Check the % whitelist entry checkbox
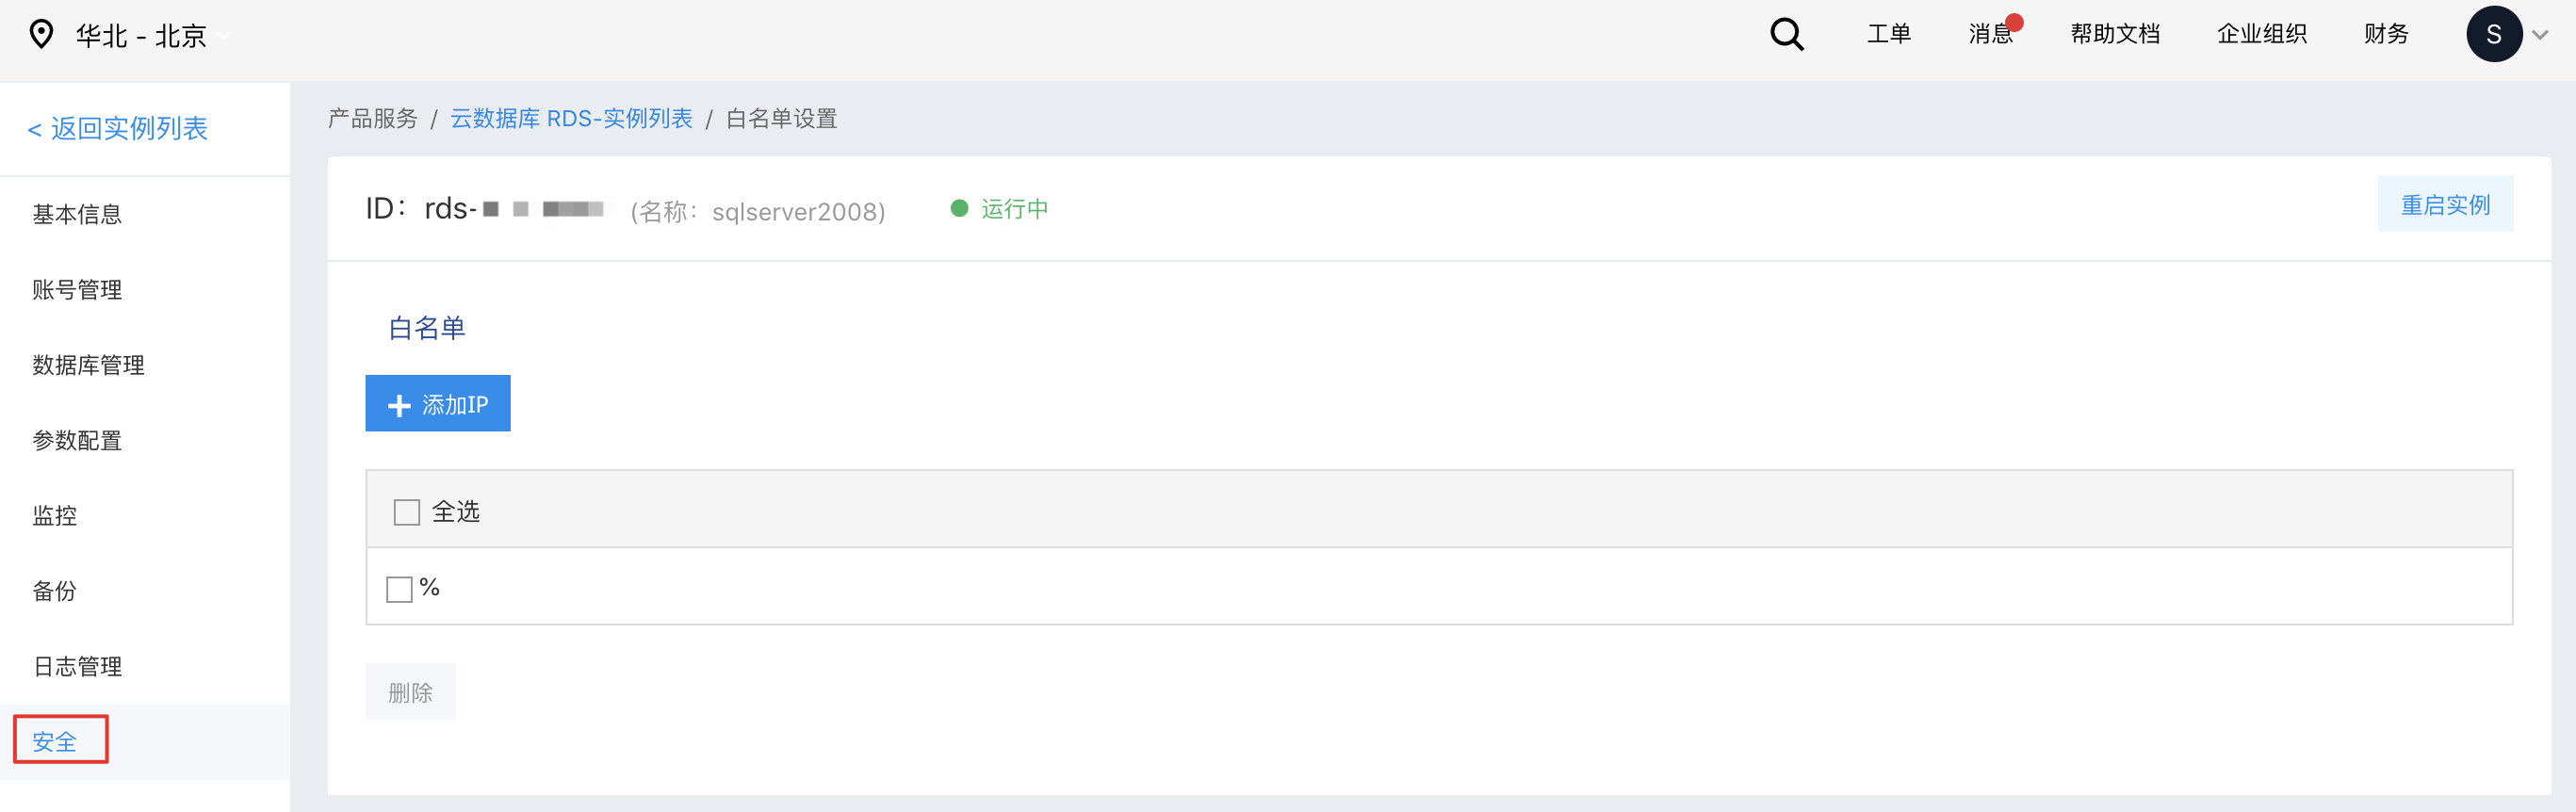The width and height of the screenshot is (2576, 812). point(399,589)
